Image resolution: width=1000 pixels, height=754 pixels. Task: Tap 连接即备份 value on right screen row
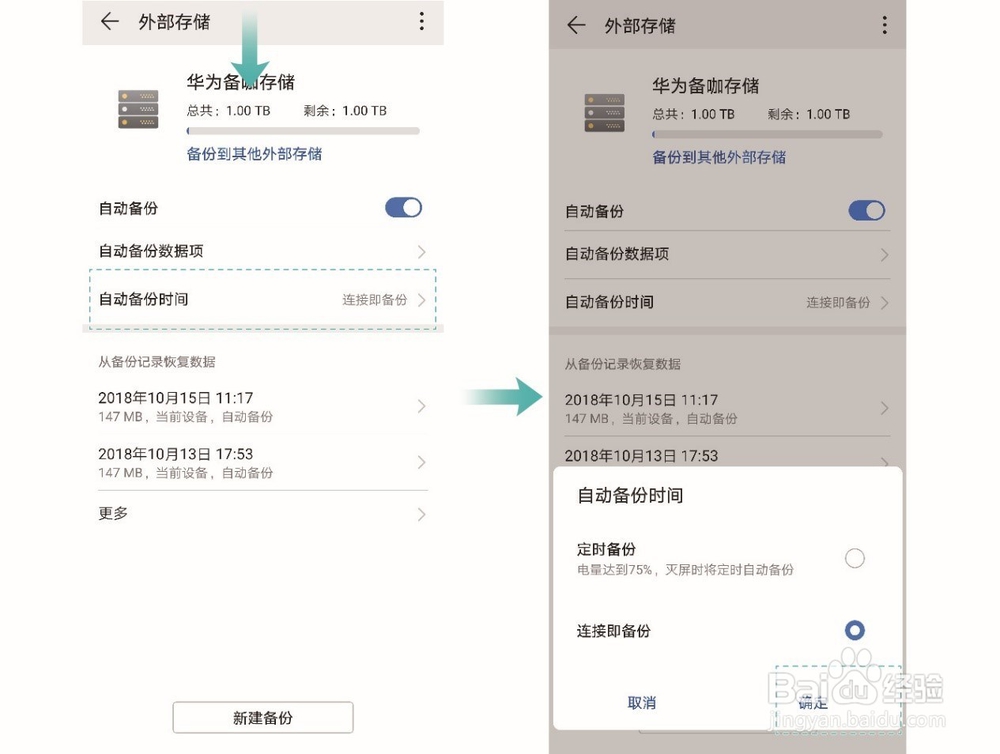pyautogui.click(x=838, y=302)
